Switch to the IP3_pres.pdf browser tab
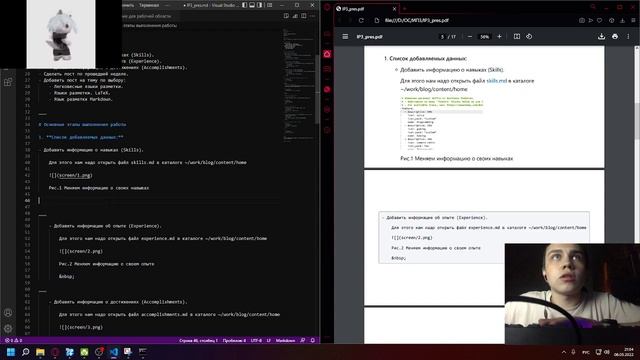 click(x=366, y=9)
